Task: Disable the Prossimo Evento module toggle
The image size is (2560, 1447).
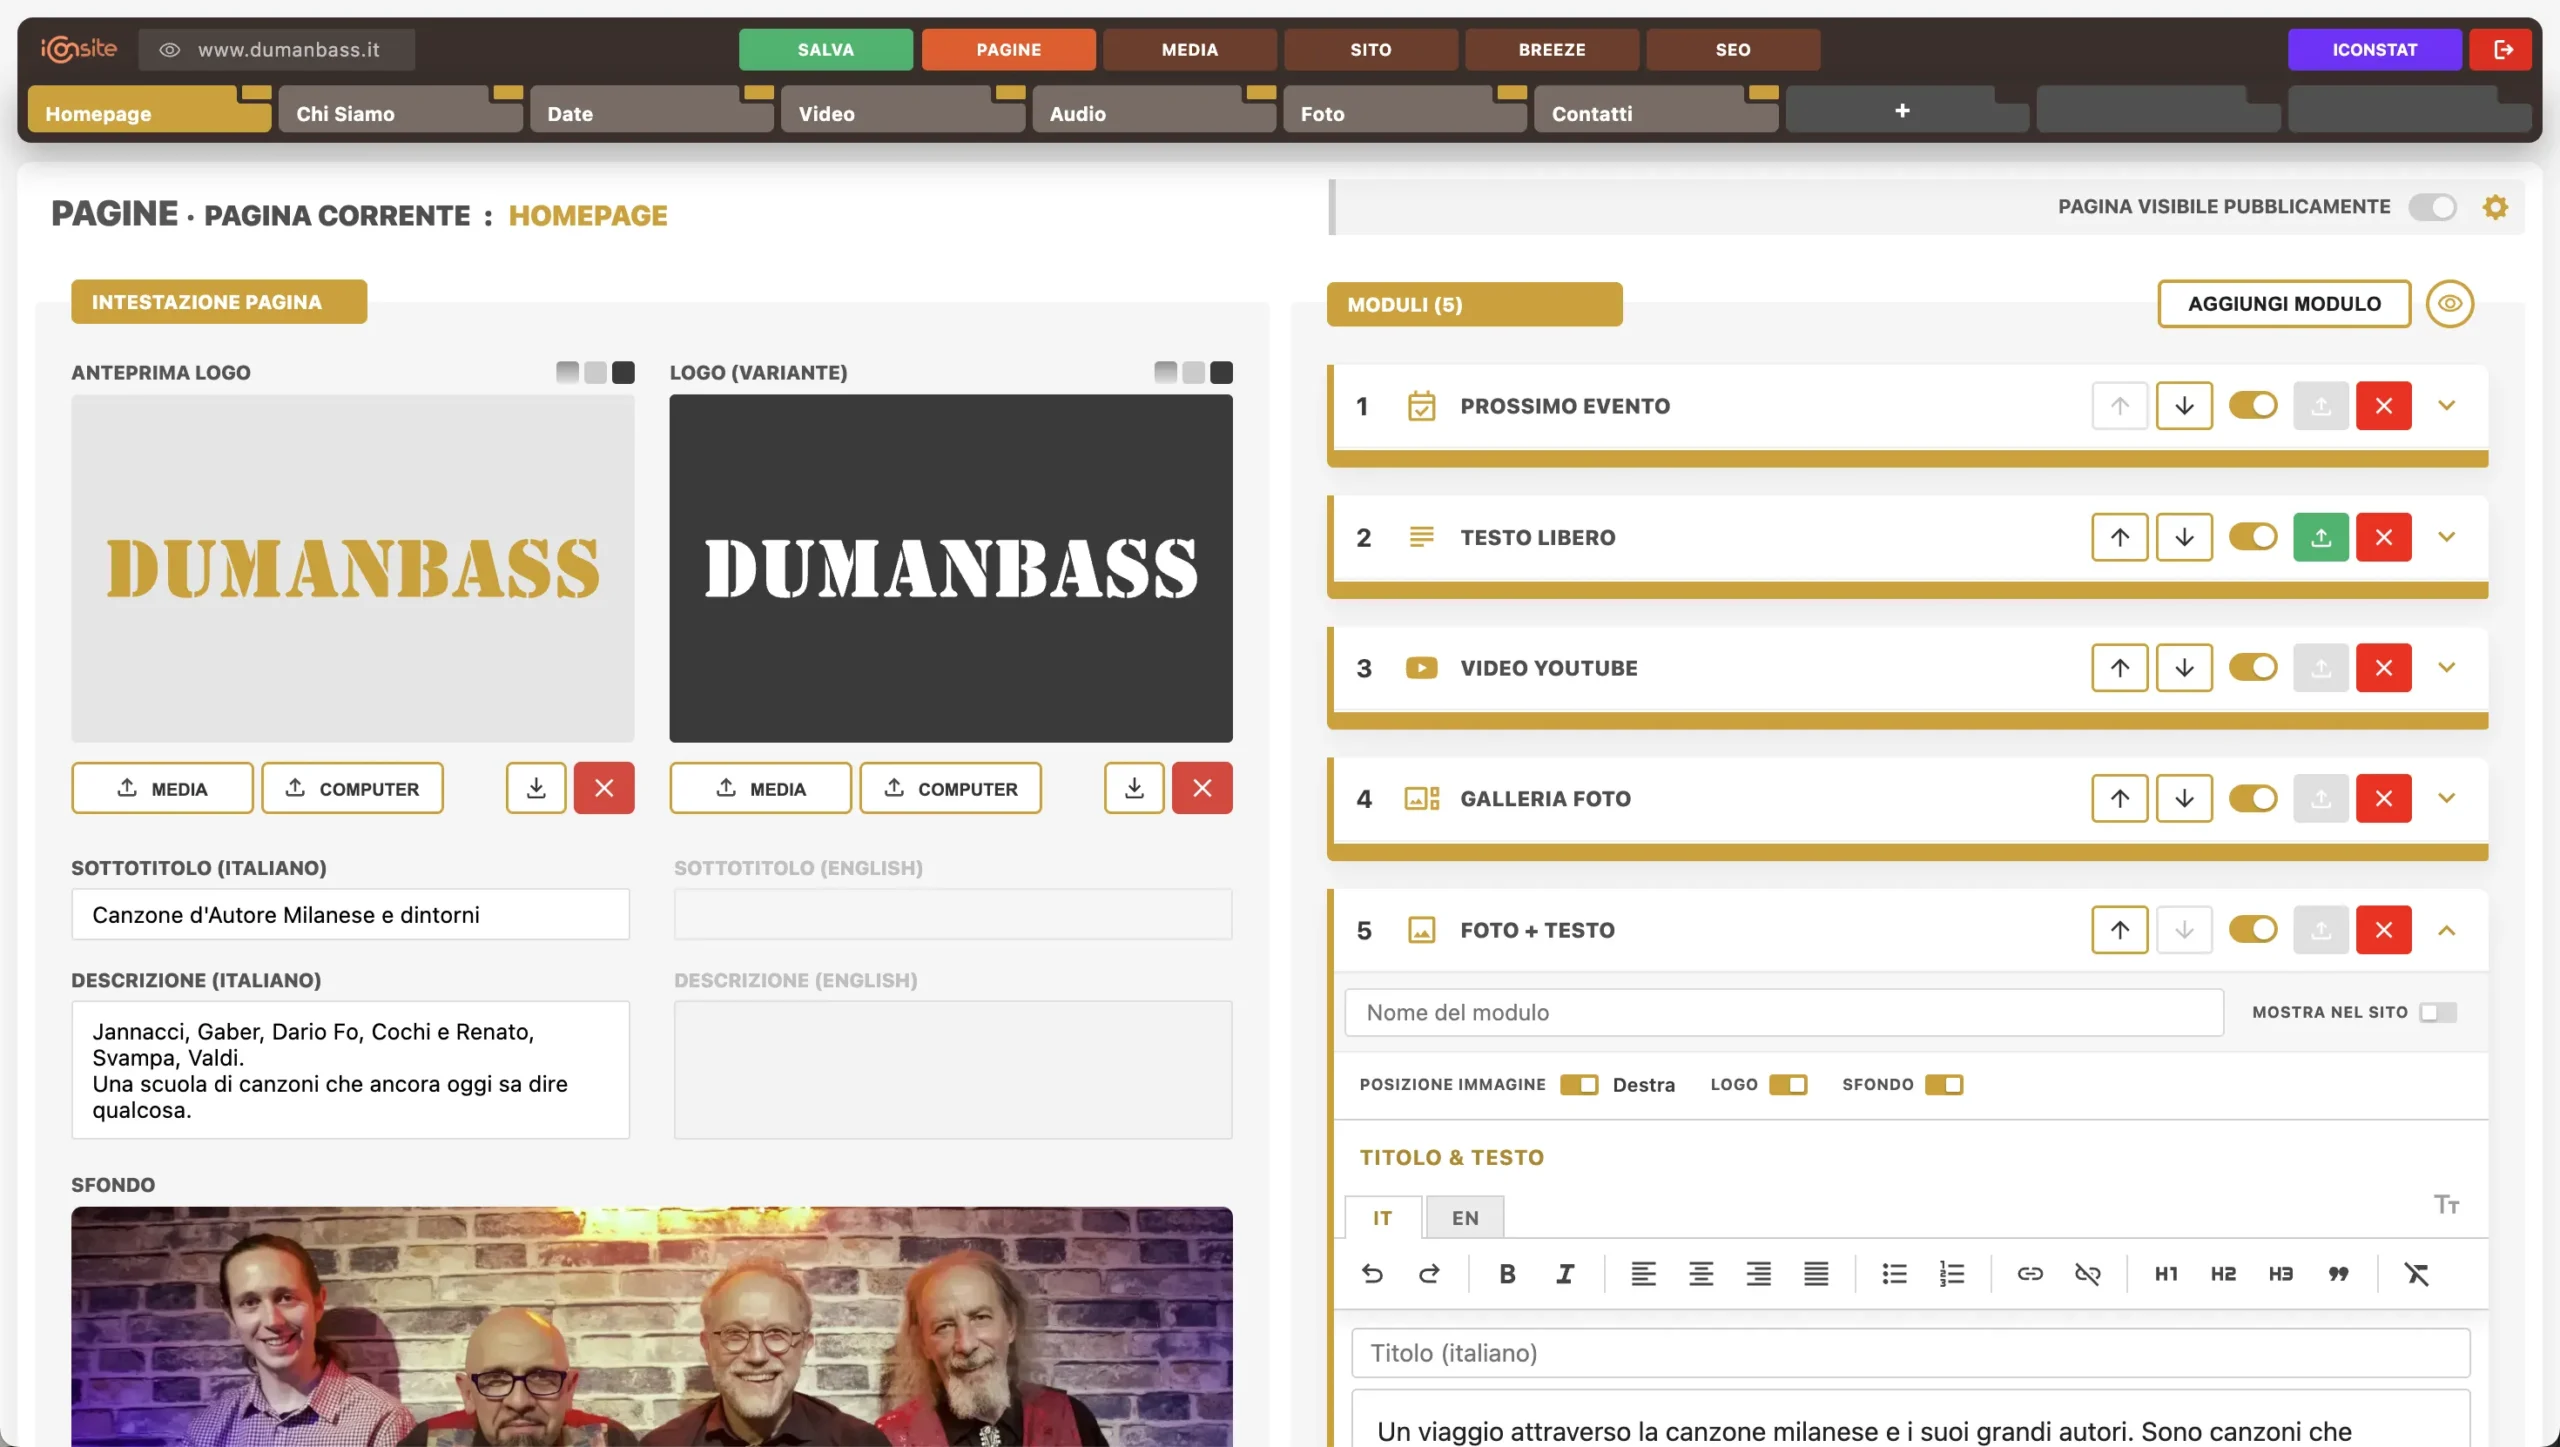Action: 2253,405
